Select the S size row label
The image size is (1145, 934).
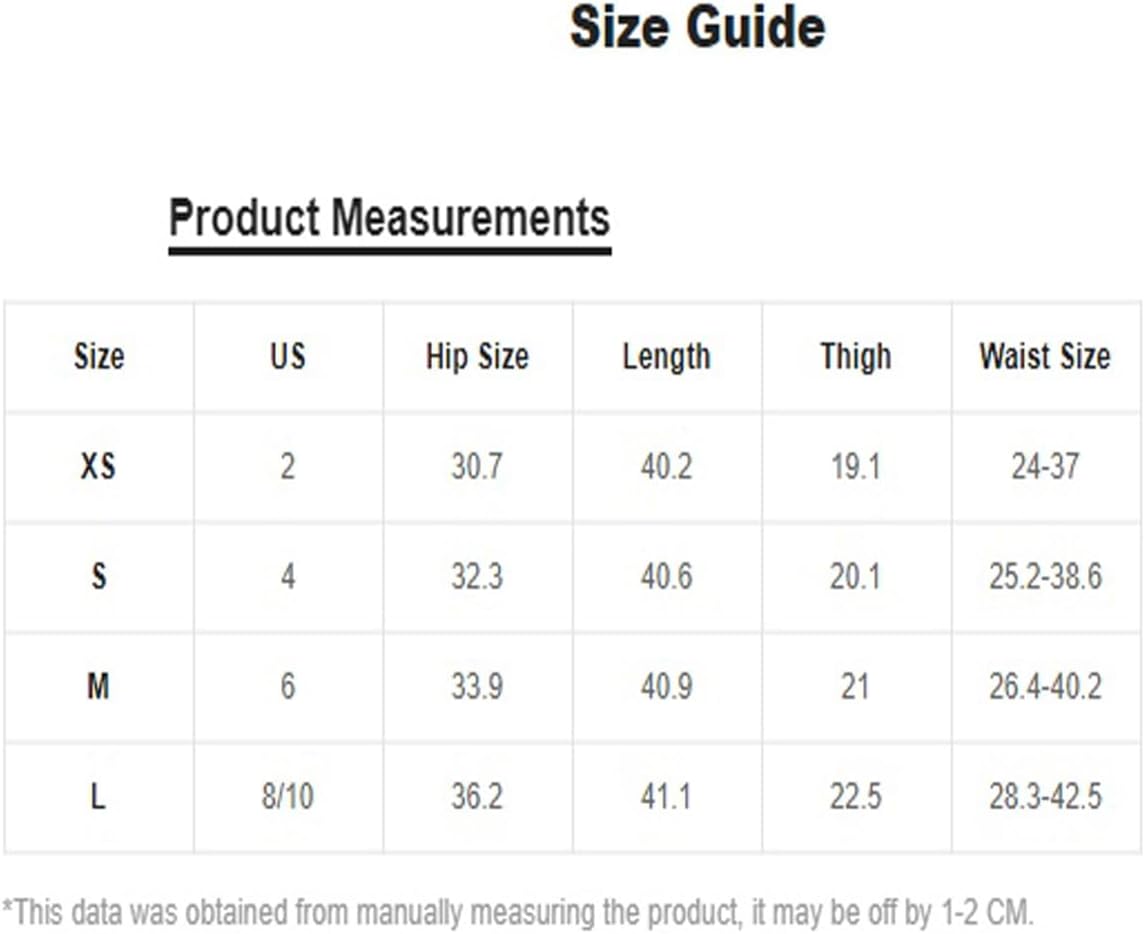(x=99, y=576)
